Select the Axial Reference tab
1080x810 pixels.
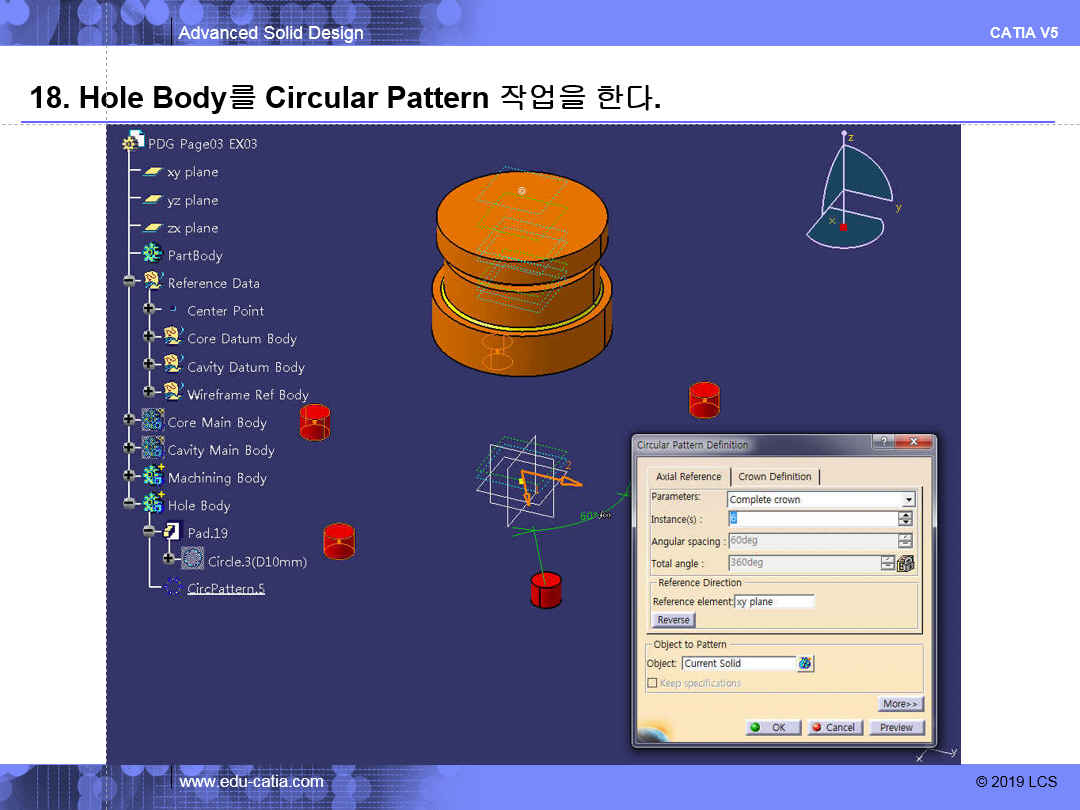(688, 477)
